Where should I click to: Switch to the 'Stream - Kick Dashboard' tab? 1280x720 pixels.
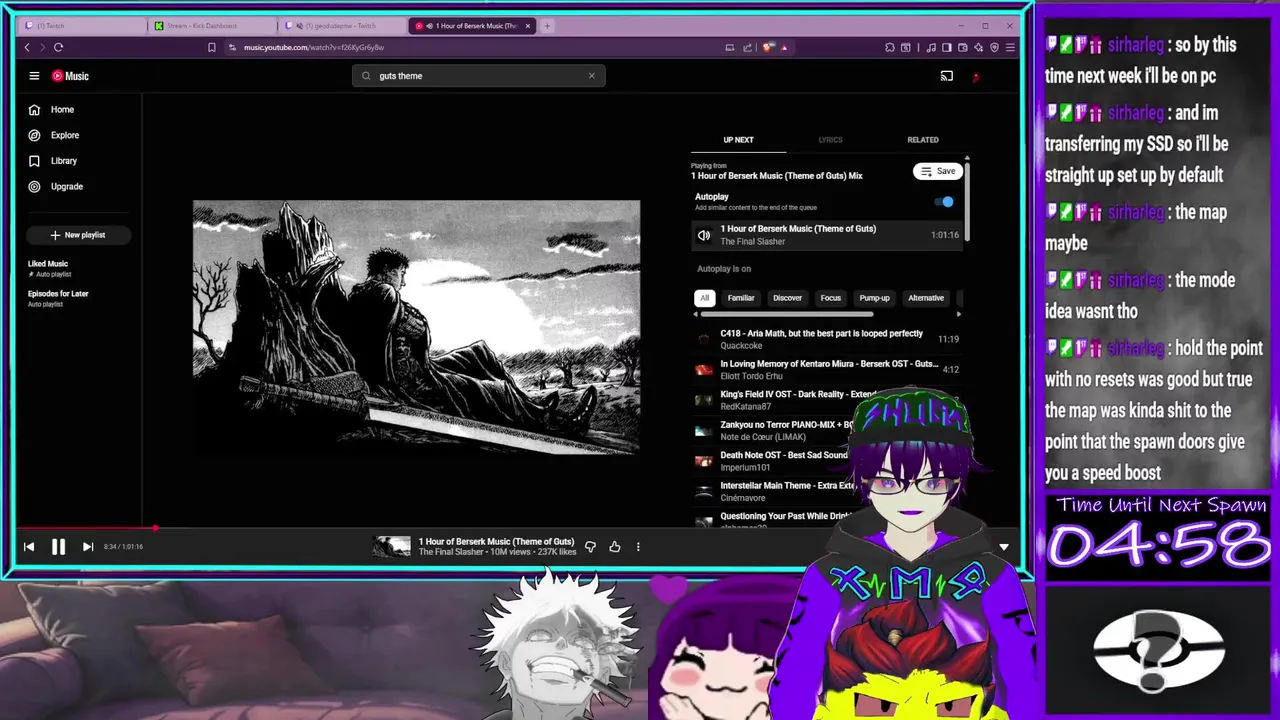(212, 26)
